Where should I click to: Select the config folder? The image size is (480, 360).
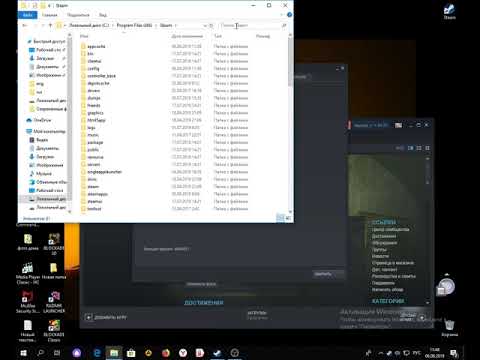coord(93,68)
